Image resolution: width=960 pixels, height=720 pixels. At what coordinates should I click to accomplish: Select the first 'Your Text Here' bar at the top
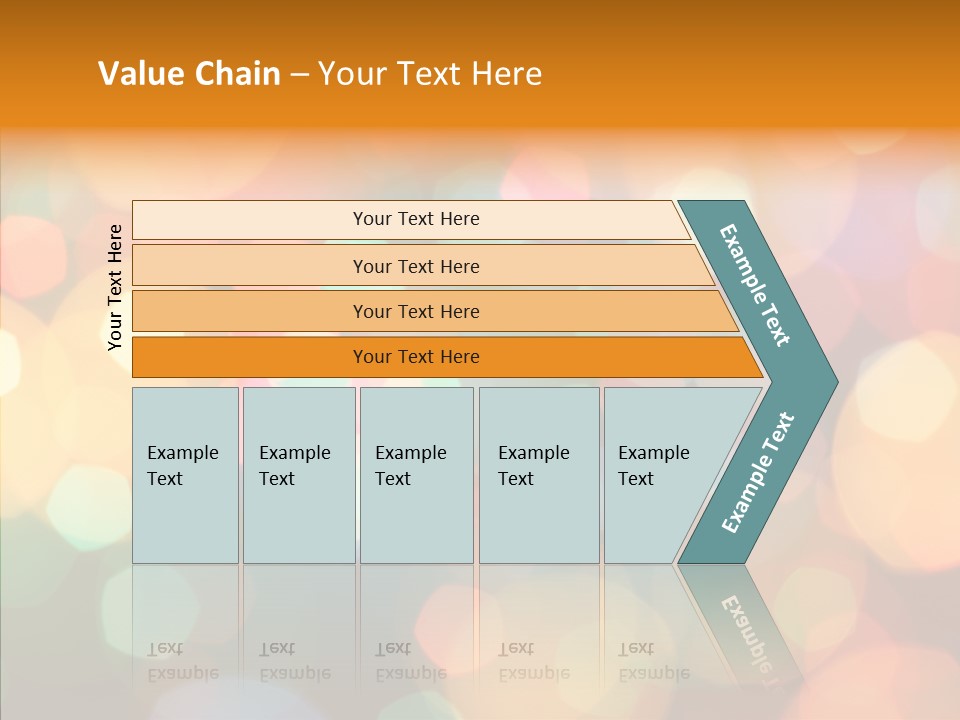tap(415, 219)
